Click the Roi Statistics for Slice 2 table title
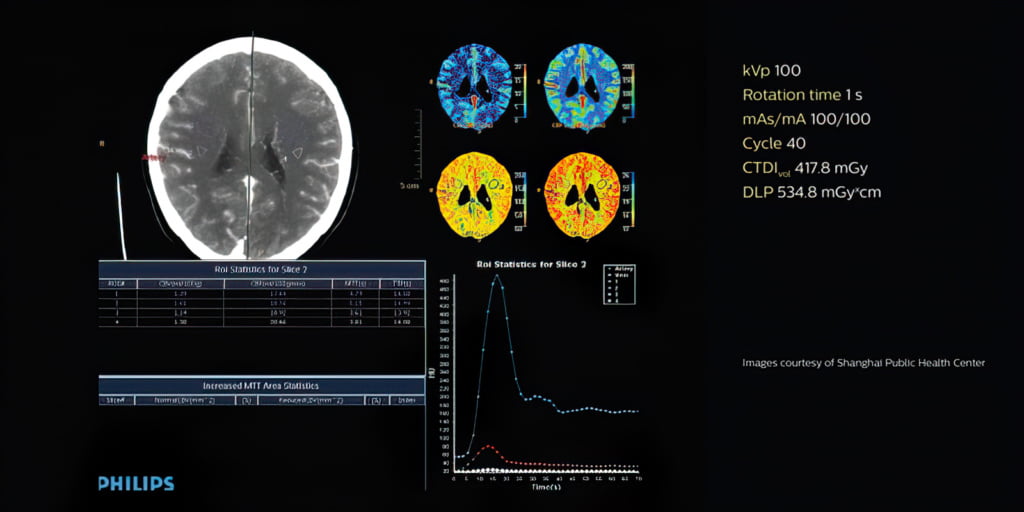The height and width of the screenshot is (512, 1024). tap(261, 267)
